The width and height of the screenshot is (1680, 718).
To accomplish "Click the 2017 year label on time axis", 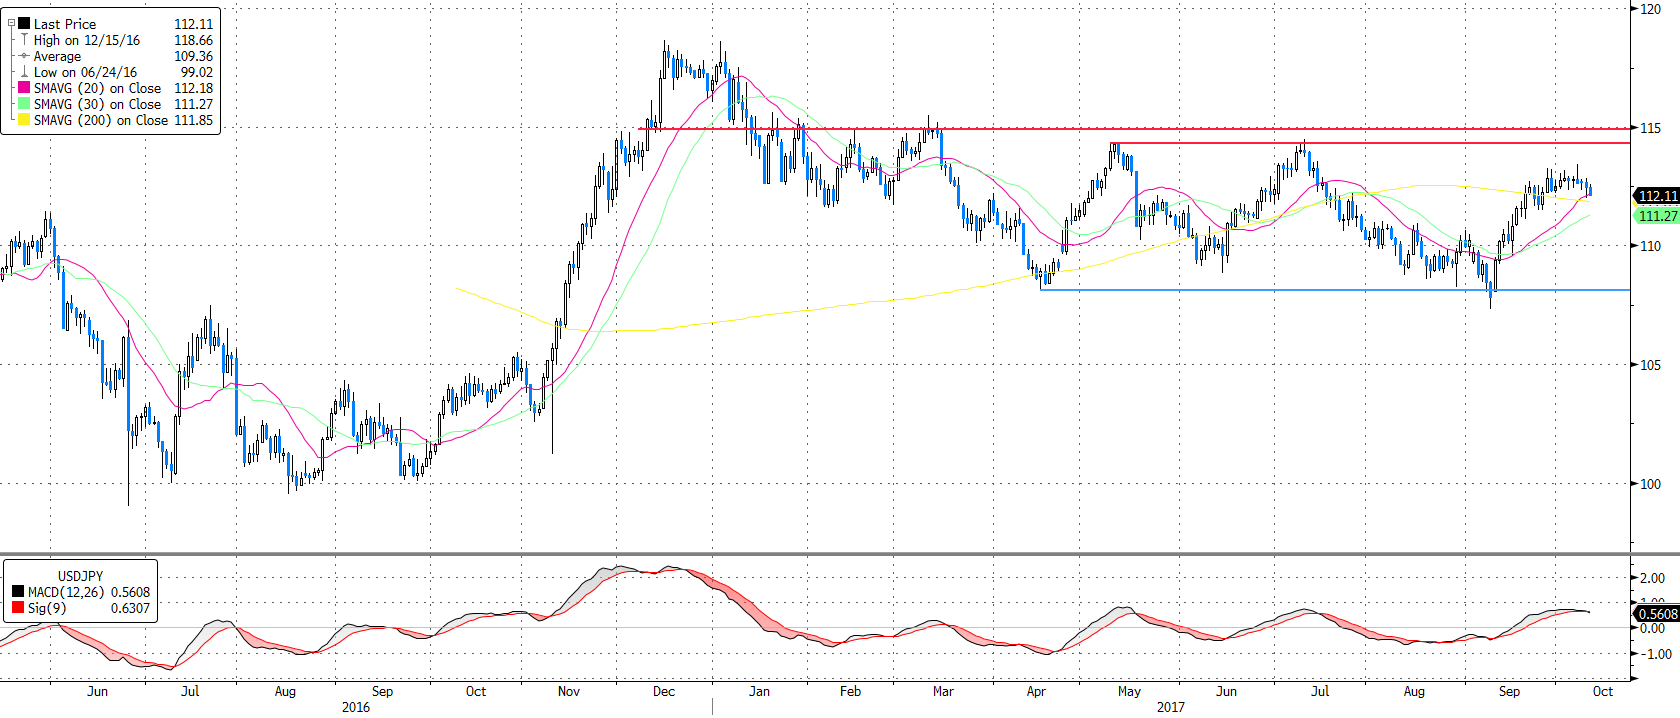I will click(x=1171, y=707).
